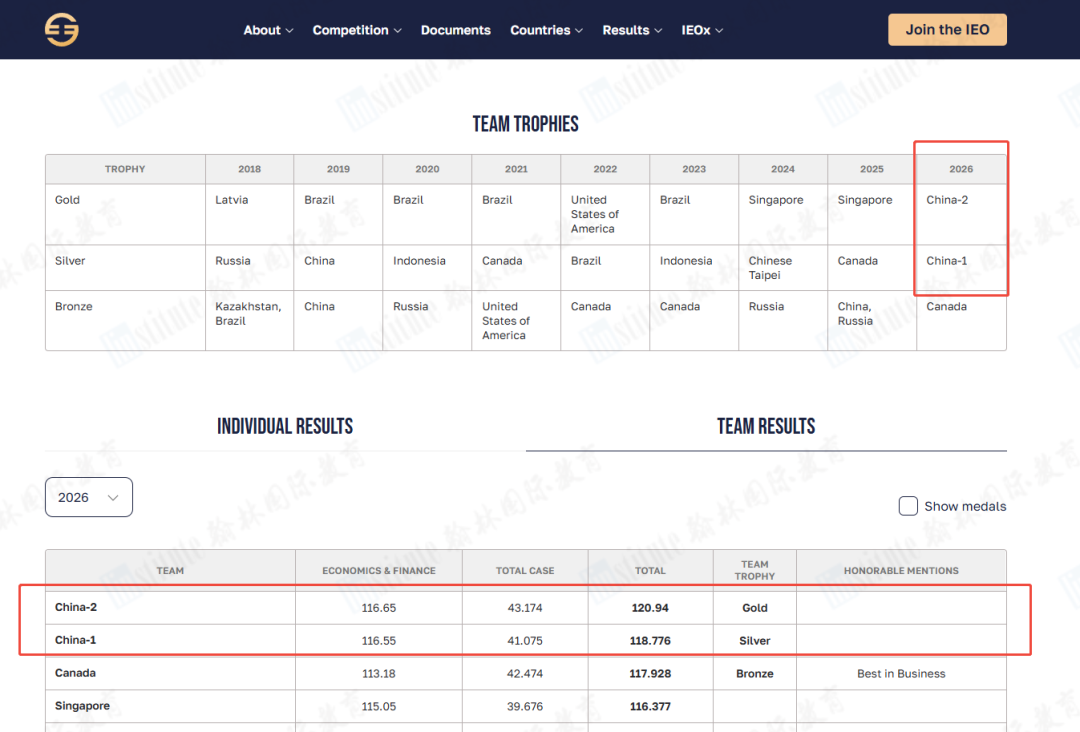This screenshot has width=1080, height=732.
Task: Expand the IEOx menu
Action: point(702,30)
